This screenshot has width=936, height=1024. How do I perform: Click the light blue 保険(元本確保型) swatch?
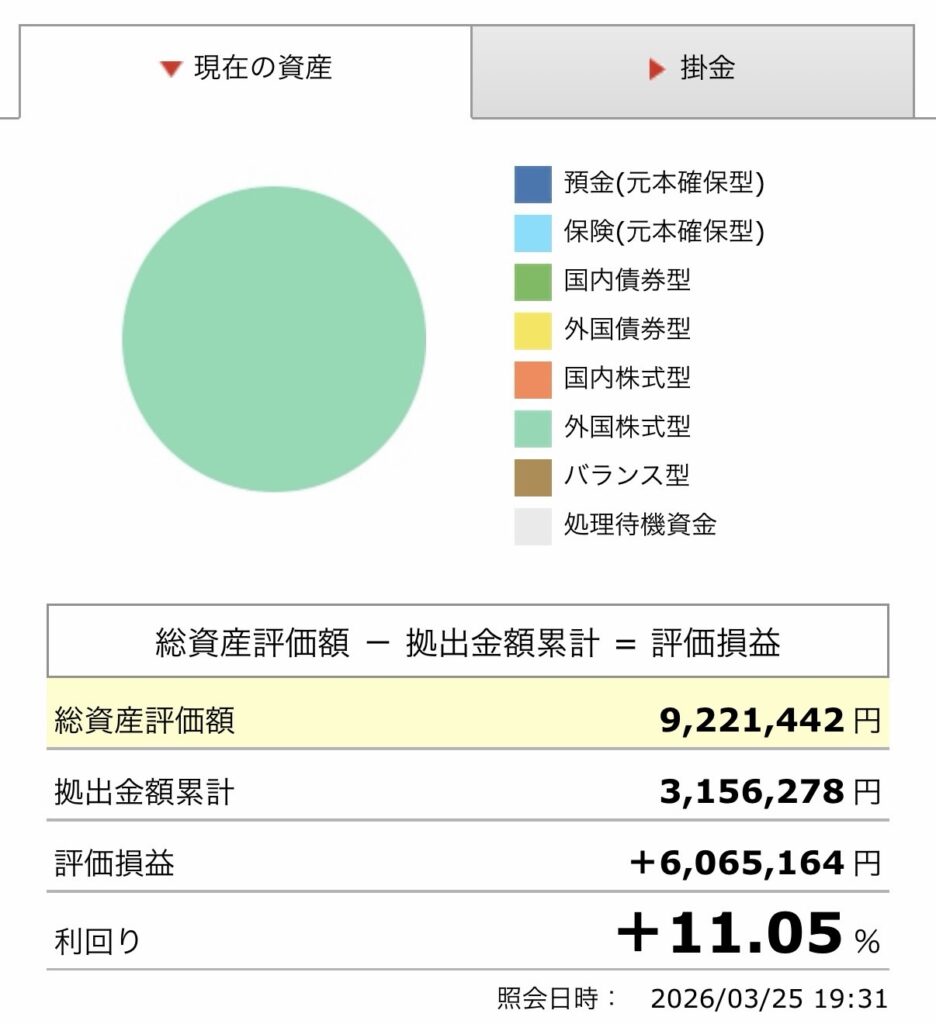pyautogui.click(x=533, y=233)
